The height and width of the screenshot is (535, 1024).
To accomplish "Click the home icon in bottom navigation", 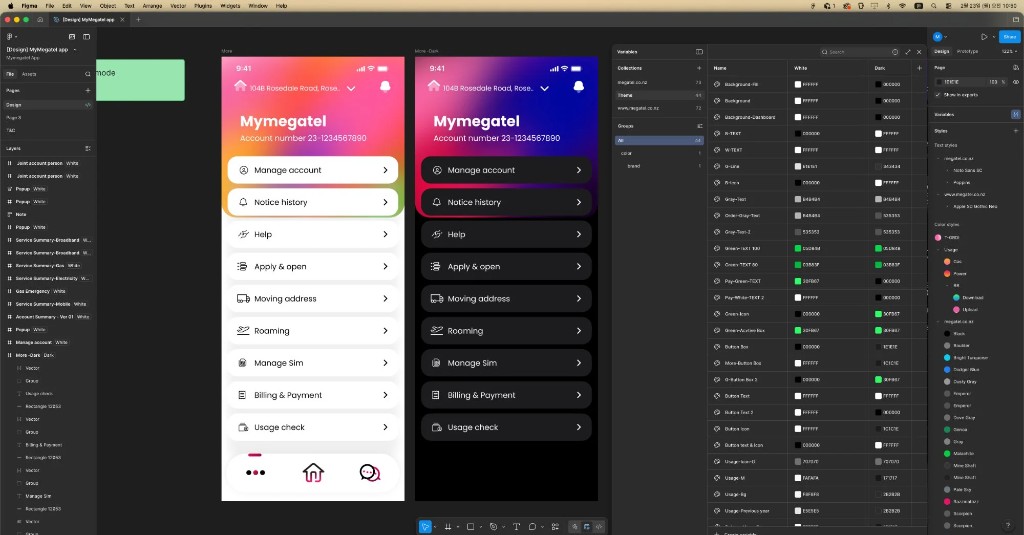I will tap(313, 472).
